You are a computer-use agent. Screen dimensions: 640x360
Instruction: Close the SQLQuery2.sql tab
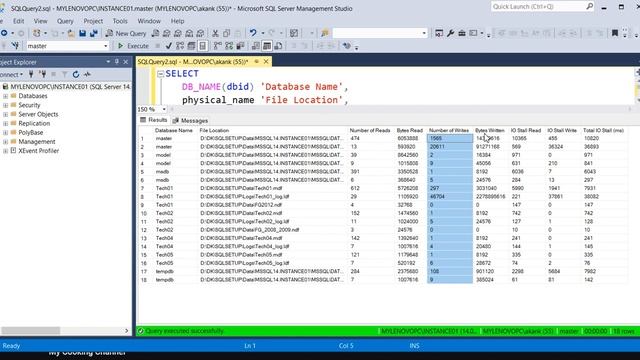[266, 62]
